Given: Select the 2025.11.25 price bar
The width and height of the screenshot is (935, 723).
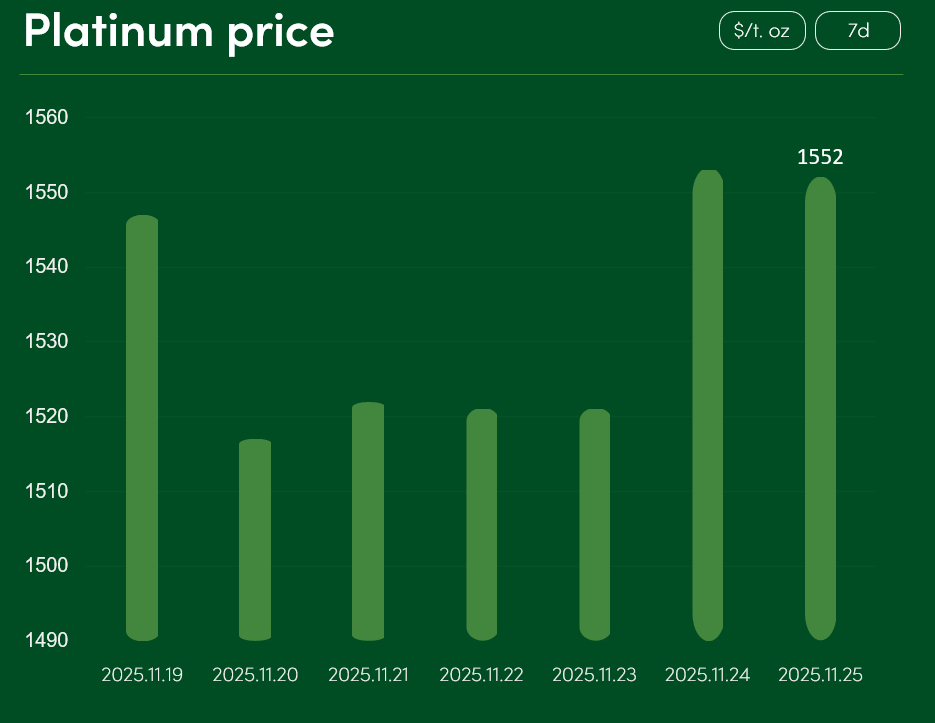Looking at the screenshot, I should click(820, 408).
